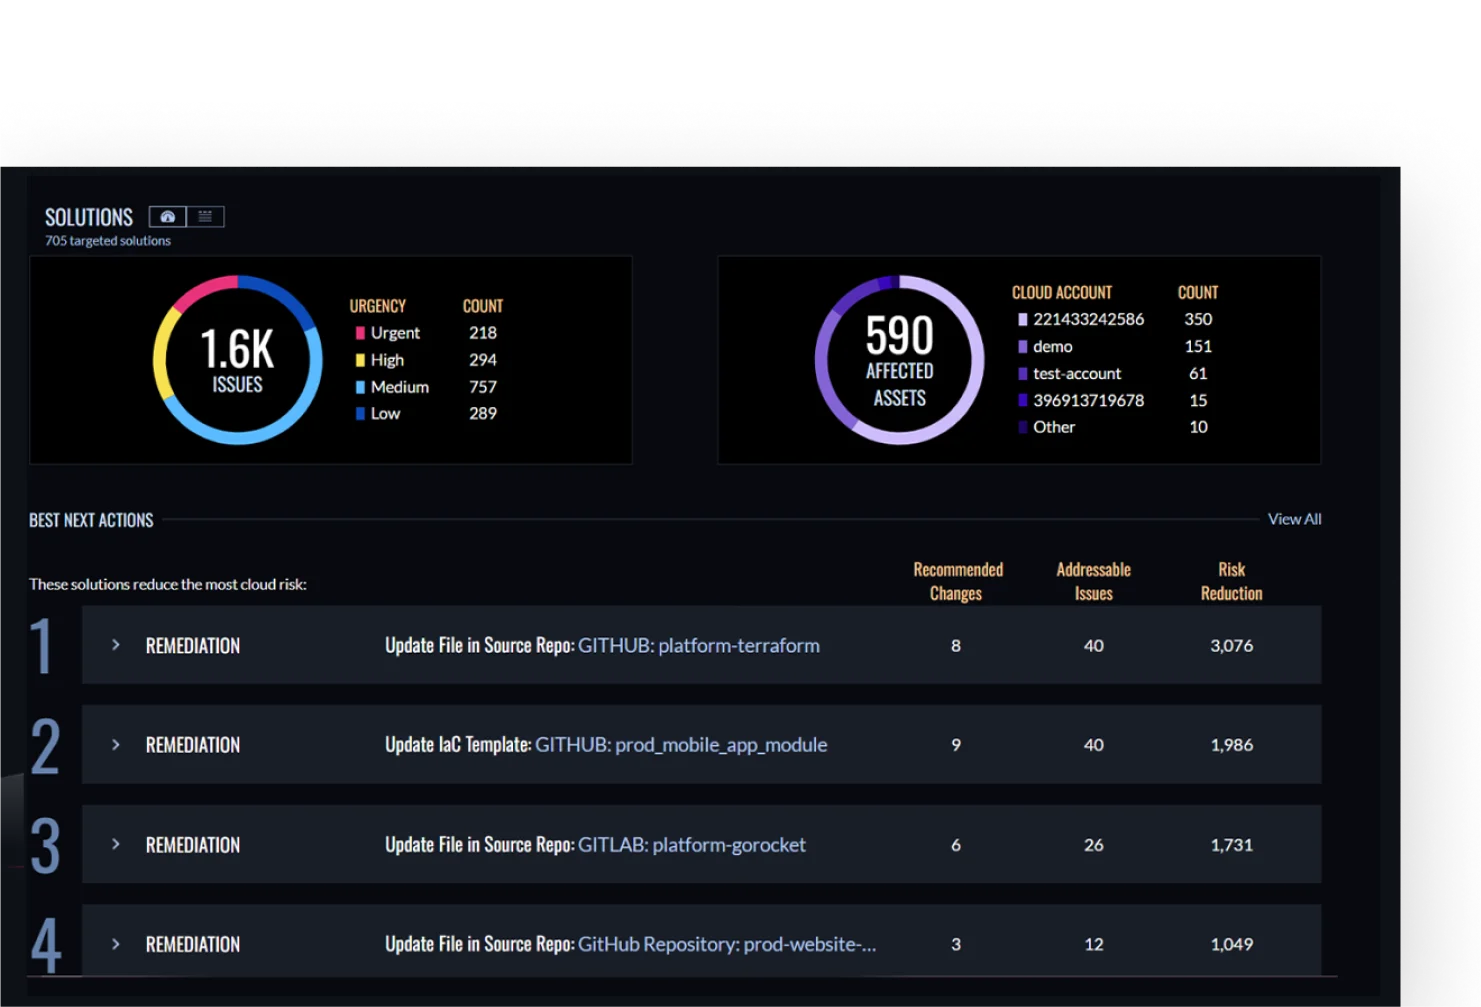Expand the prod-website remediation row
This screenshot has height=1007, width=1481.
(116, 944)
